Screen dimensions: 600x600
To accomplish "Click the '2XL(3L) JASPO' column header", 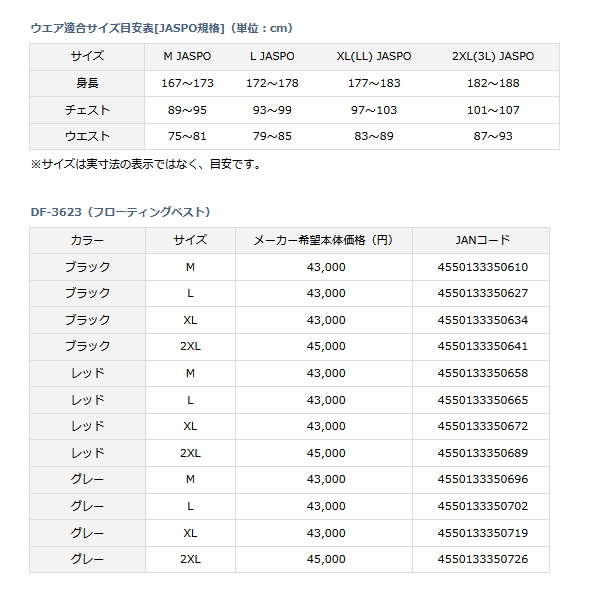I will (493, 56).
